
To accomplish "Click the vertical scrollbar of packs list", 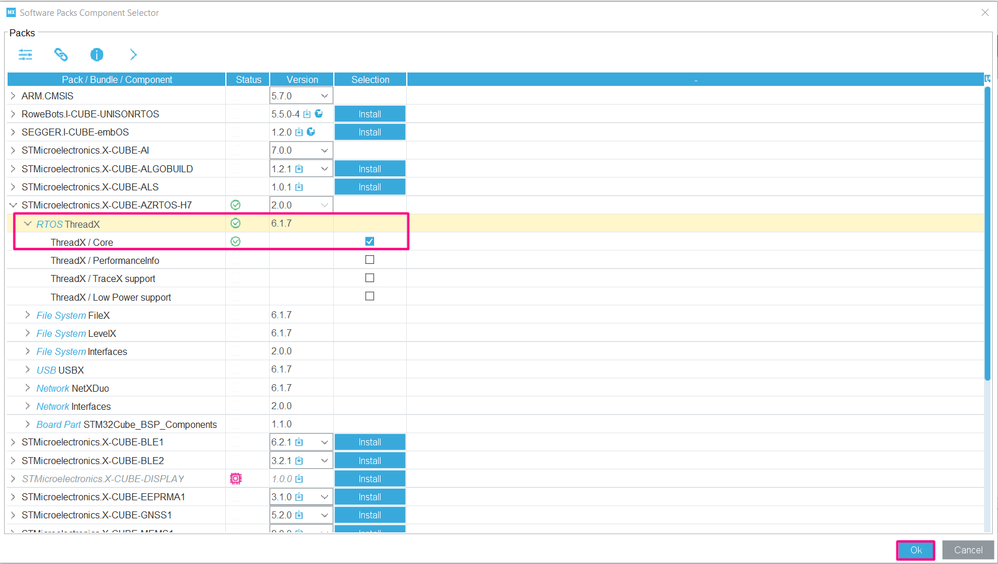I will click(x=987, y=232).
